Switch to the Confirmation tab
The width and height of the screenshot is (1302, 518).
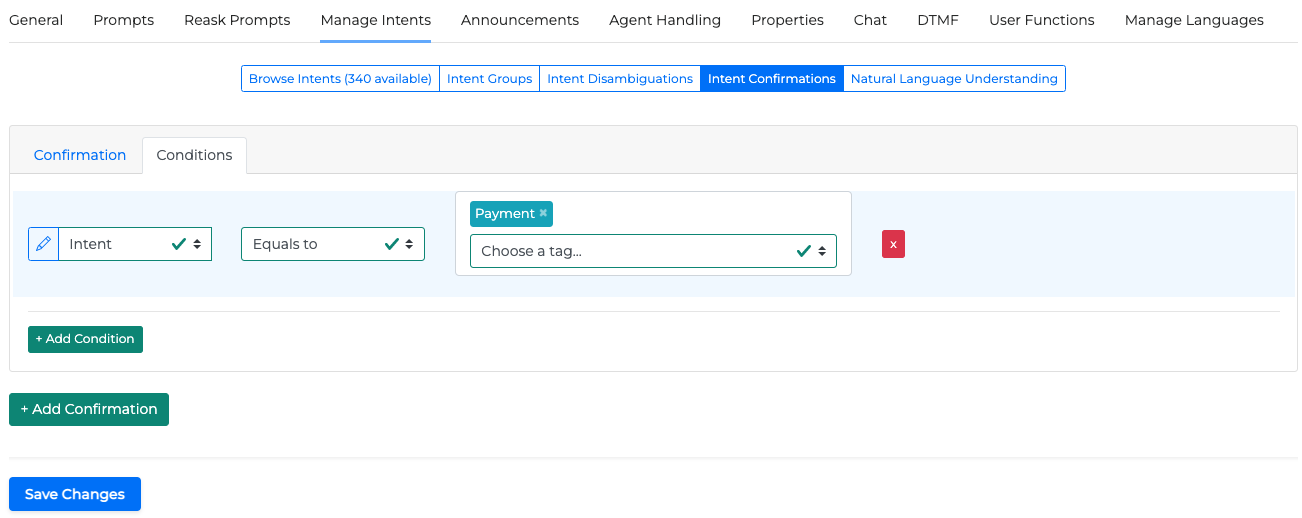point(80,155)
